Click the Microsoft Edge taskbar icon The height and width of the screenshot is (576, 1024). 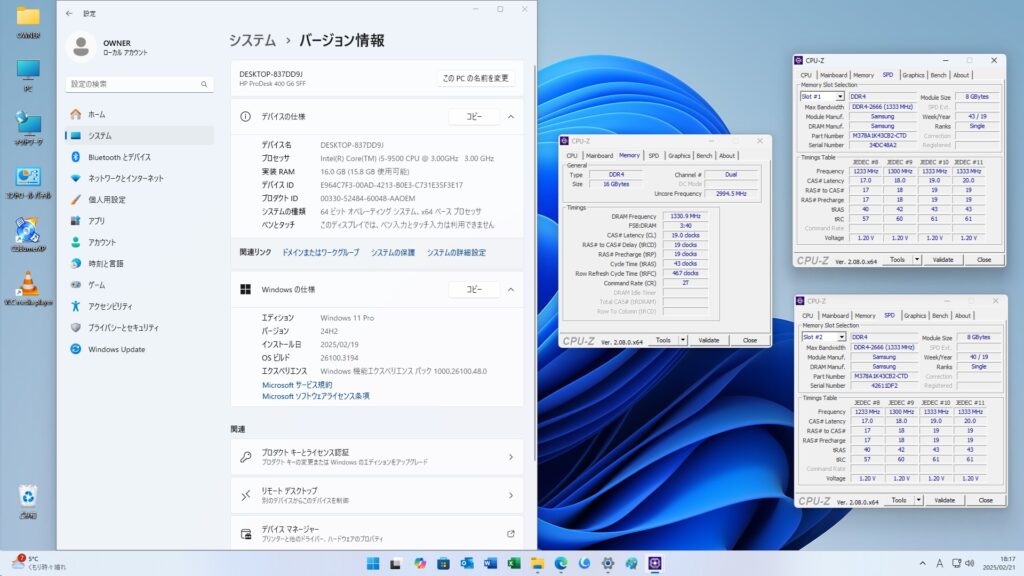tap(561, 564)
